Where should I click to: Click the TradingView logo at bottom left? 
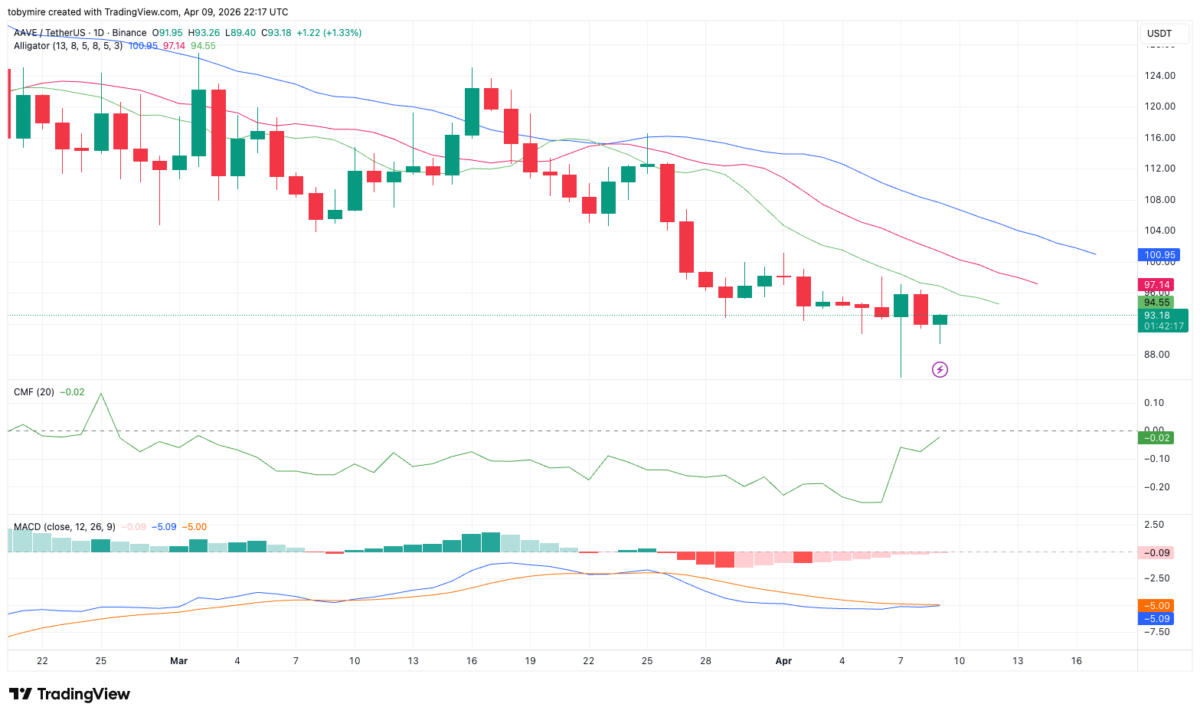pyautogui.click(x=68, y=693)
